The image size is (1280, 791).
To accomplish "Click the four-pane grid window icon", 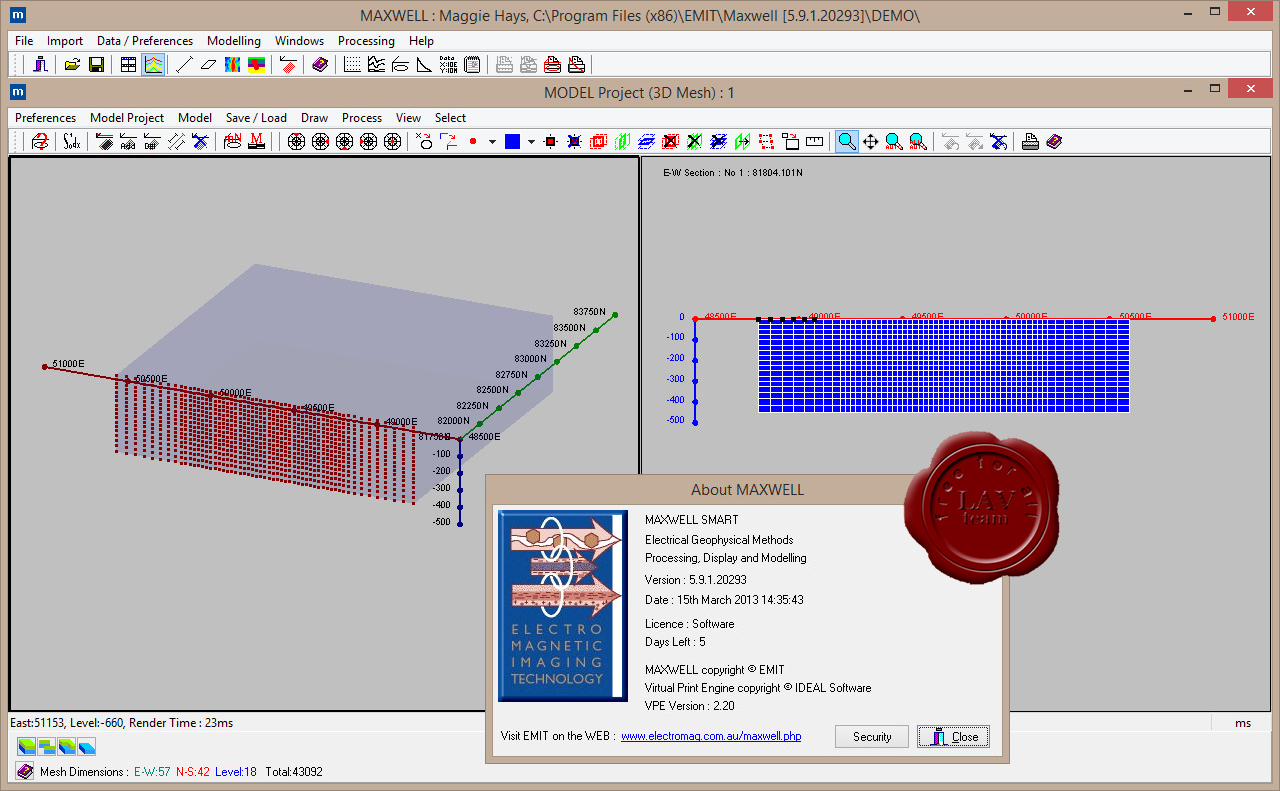I will point(128,65).
